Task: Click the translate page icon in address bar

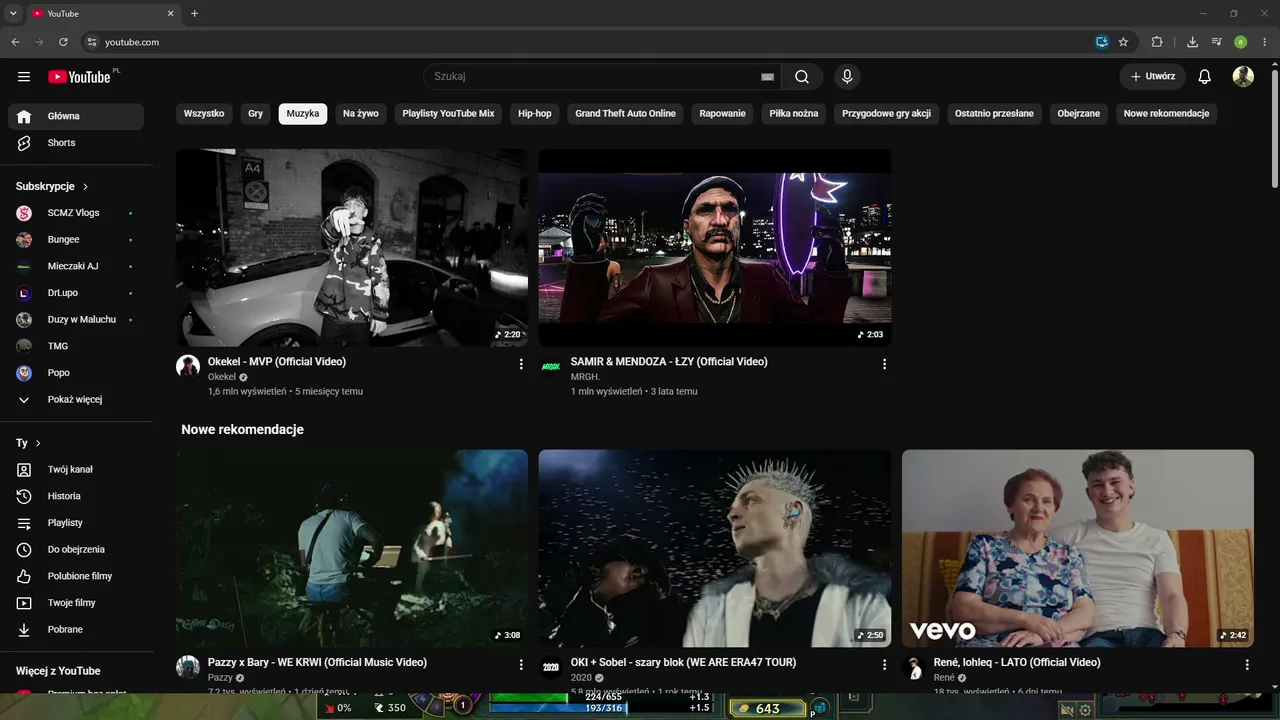Action: pyautogui.click(x=1101, y=42)
